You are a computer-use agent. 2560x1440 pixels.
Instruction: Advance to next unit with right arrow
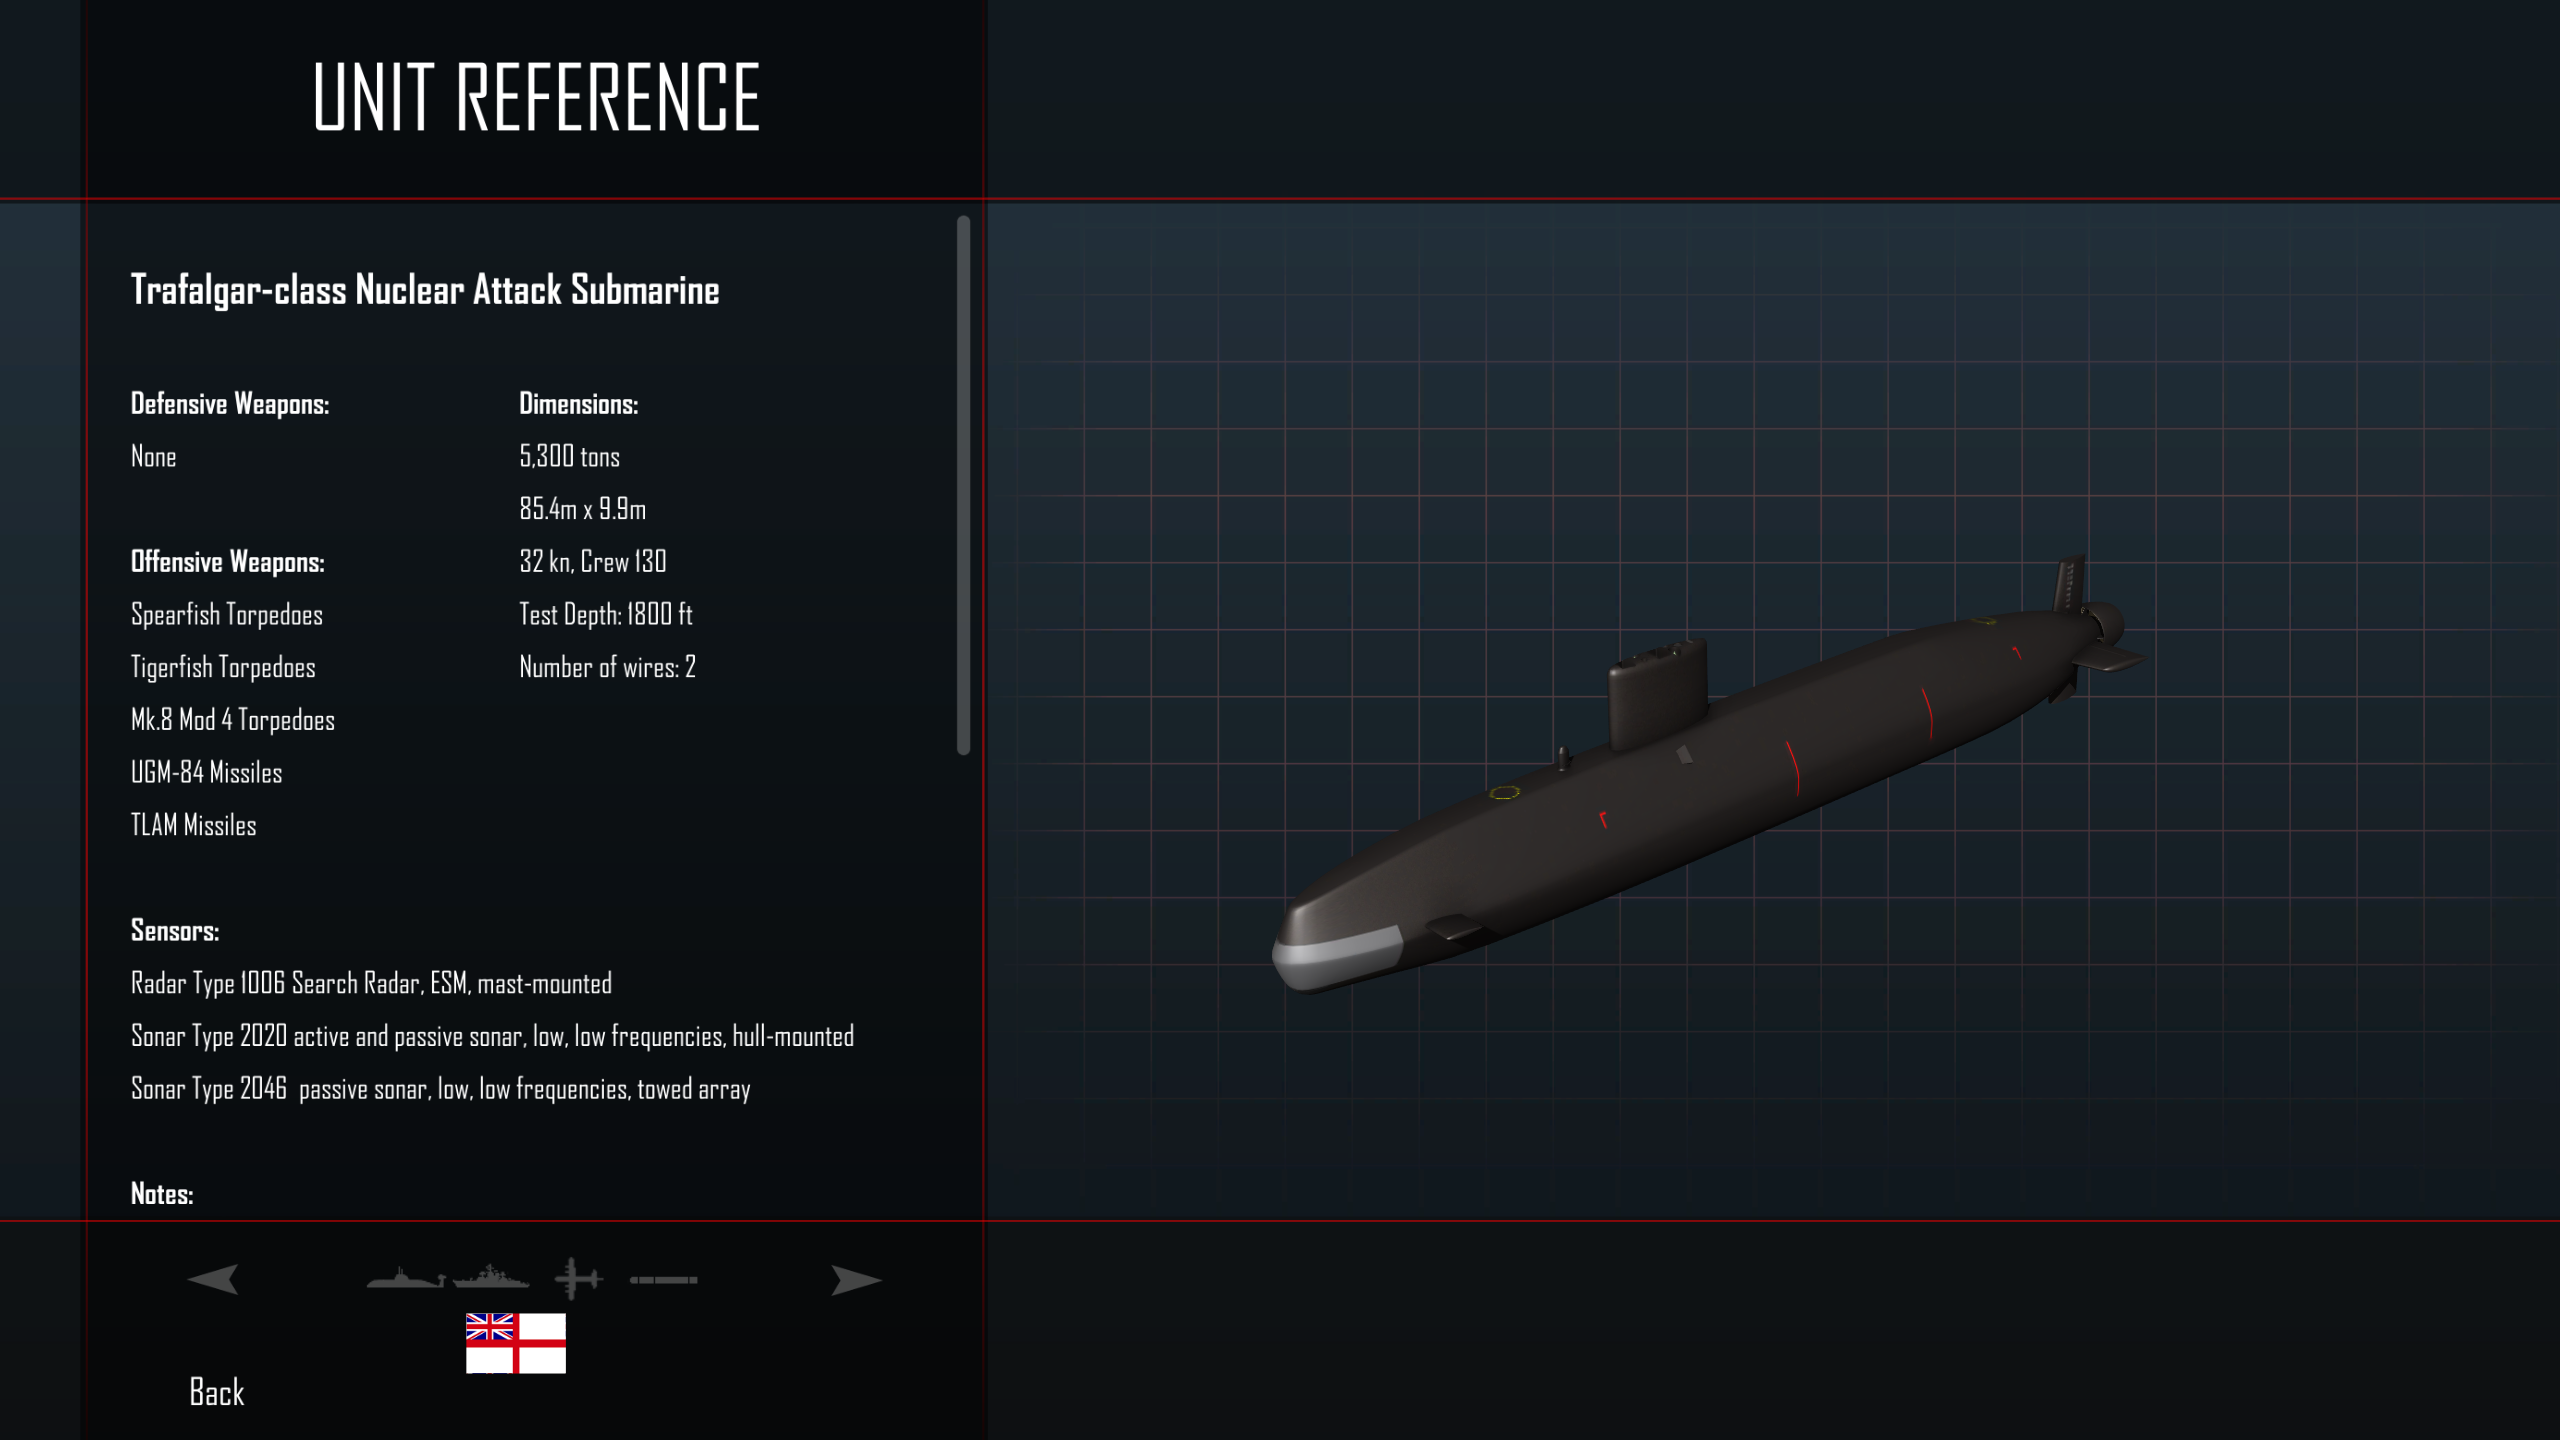click(x=856, y=1280)
